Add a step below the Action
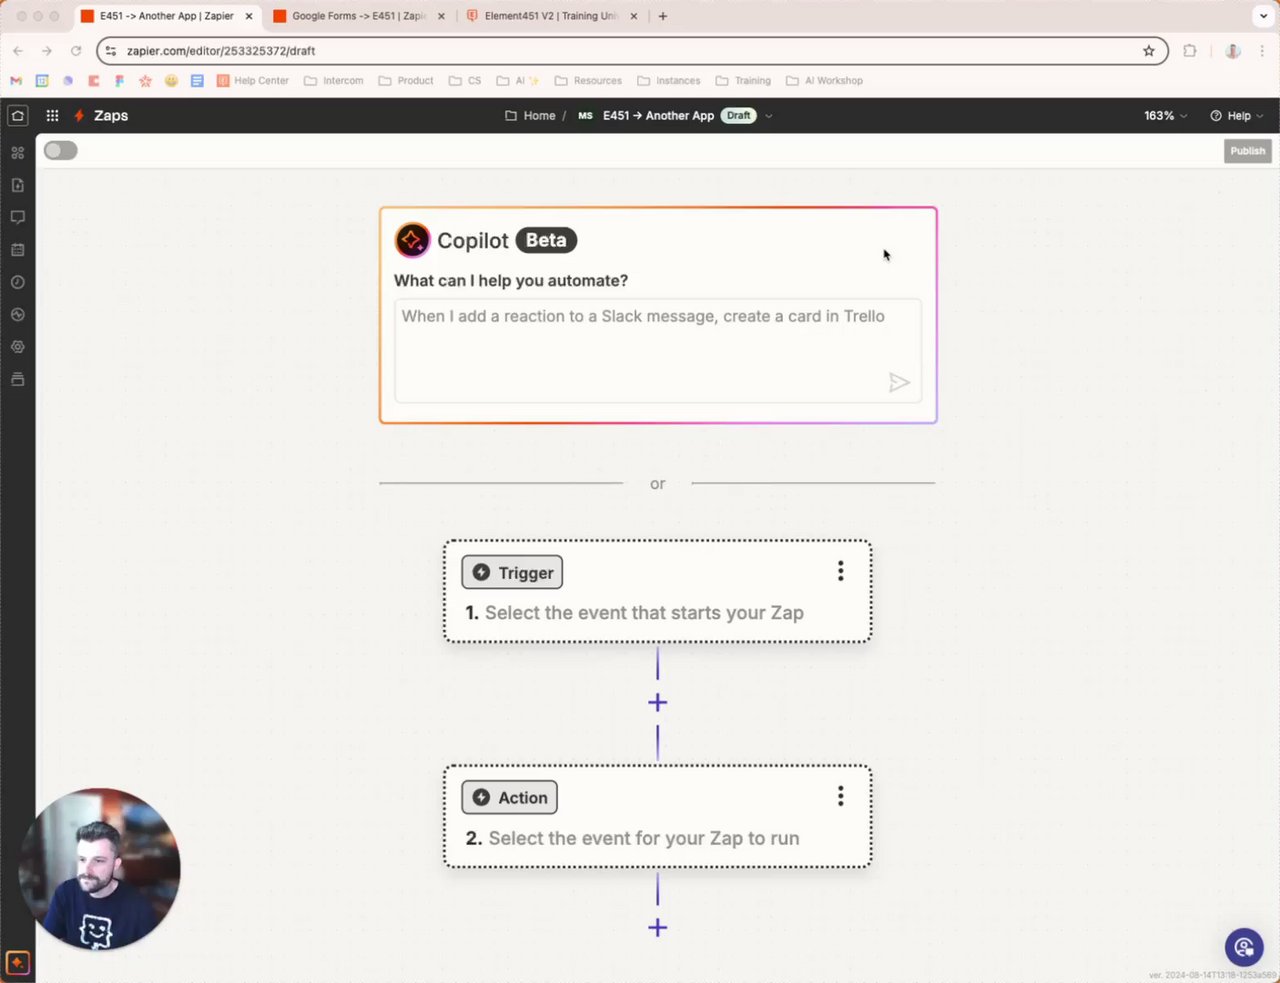 point(657,928)
